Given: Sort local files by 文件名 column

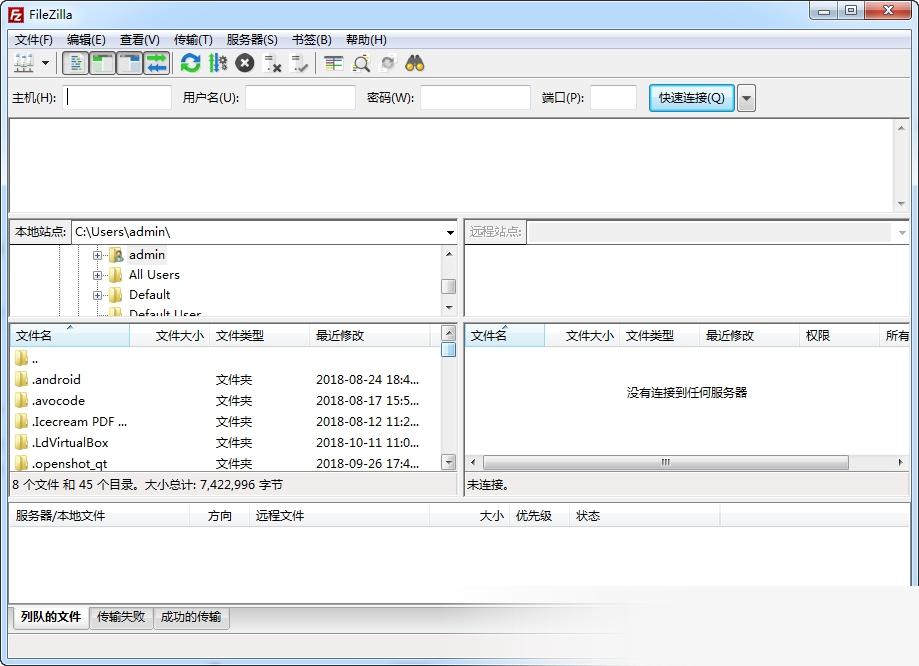Looking at the screenshot, I should (x=70, y=335).
